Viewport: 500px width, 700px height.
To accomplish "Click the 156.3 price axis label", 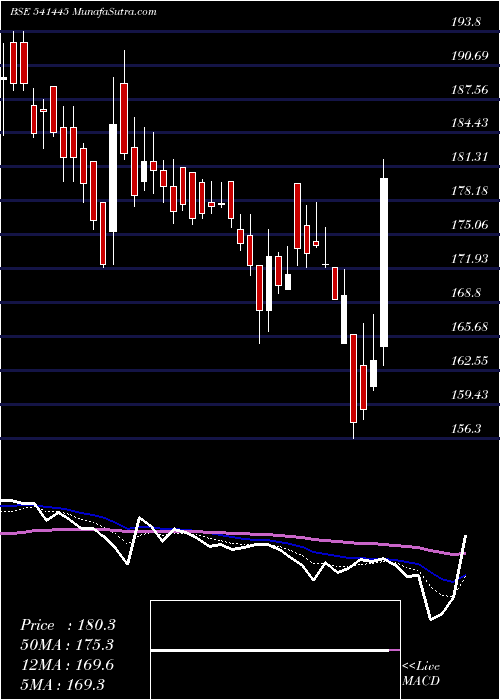I will click(466, 429).
